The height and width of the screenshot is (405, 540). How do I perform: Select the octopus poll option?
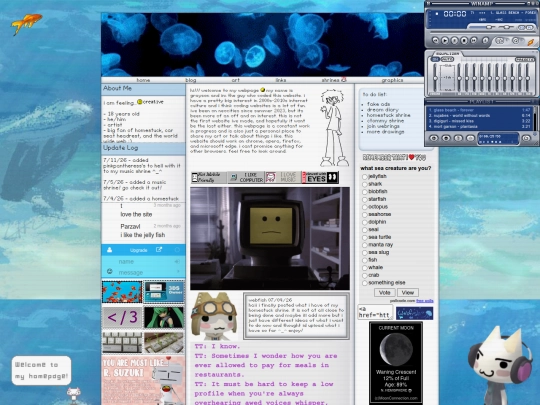(364, 207)
